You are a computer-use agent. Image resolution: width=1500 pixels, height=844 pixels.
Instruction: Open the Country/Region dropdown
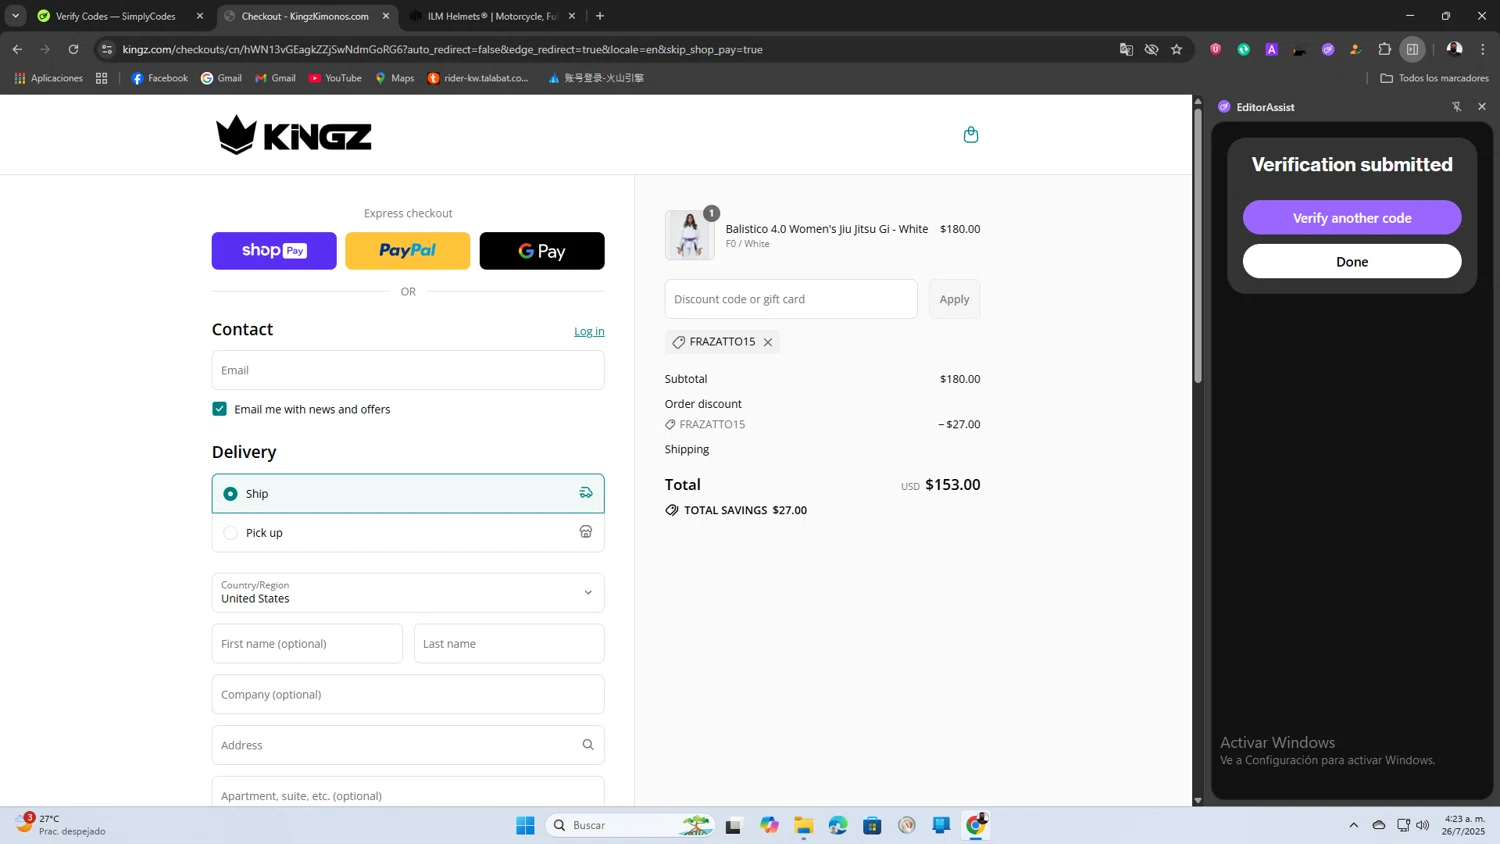tap(408, 592)
